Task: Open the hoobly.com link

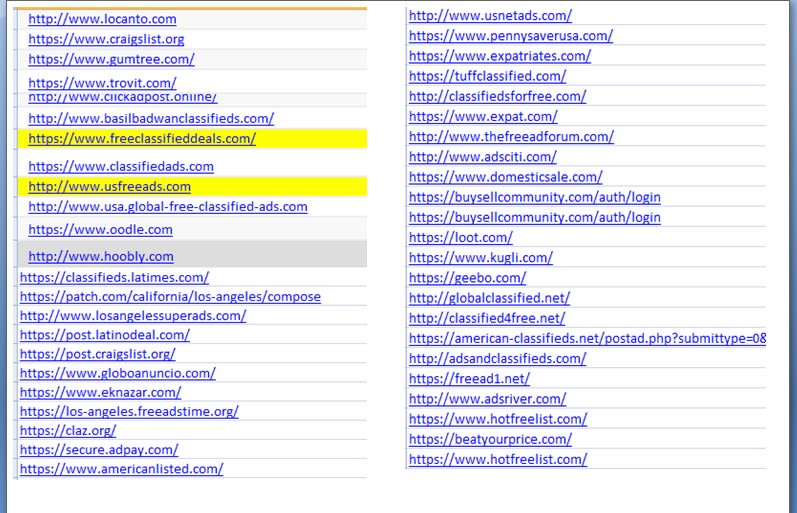Action: point(101,257)
